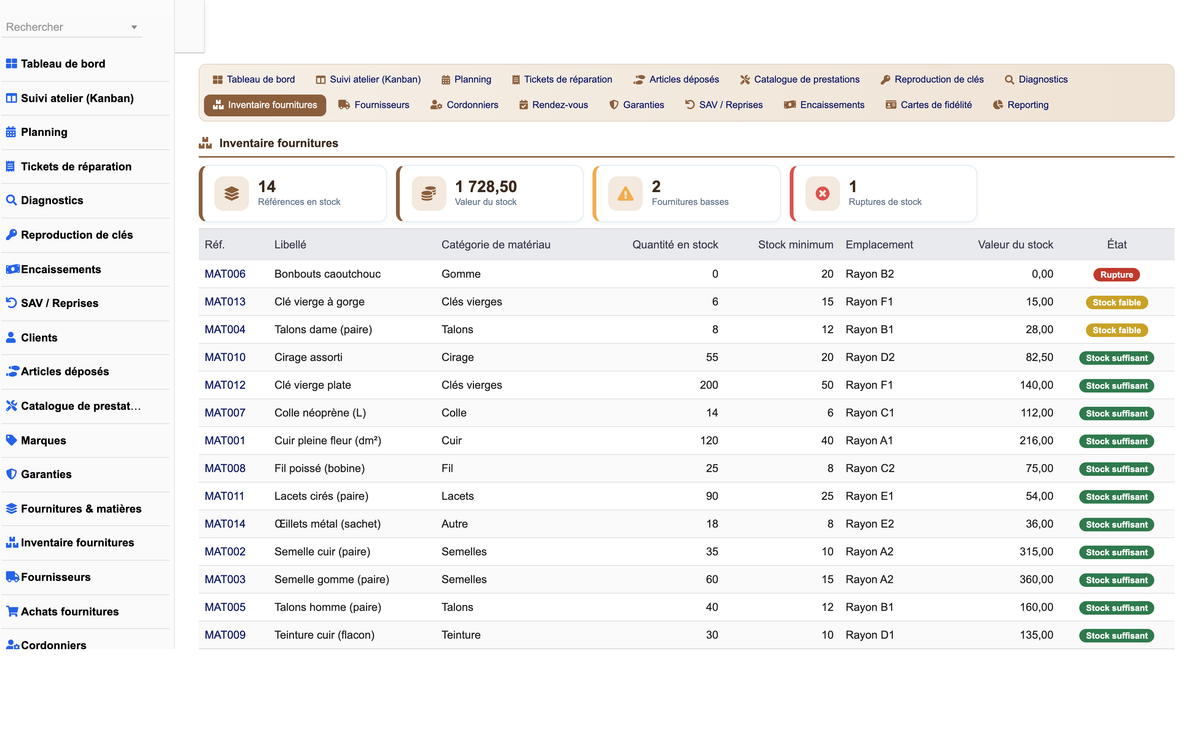Open reference link MAT004
Screen dimensions: 1200x743
225,330
